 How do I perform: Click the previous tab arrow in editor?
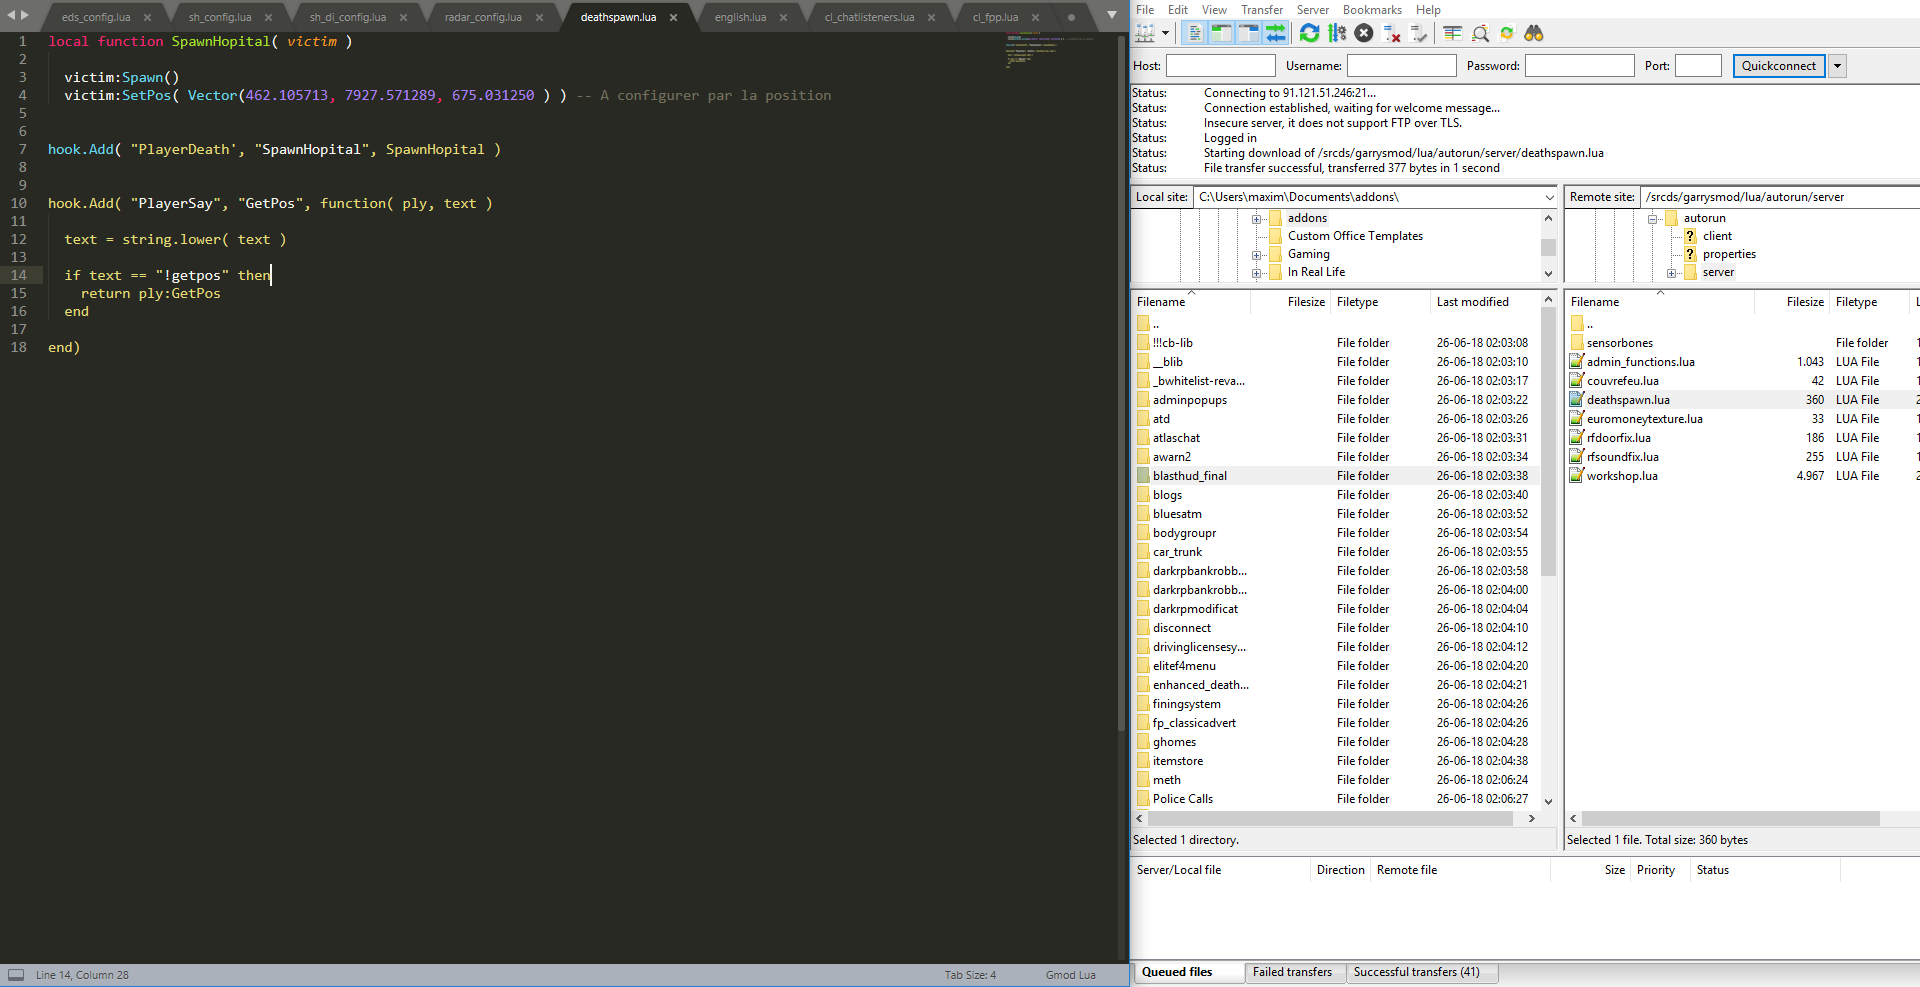11,16
